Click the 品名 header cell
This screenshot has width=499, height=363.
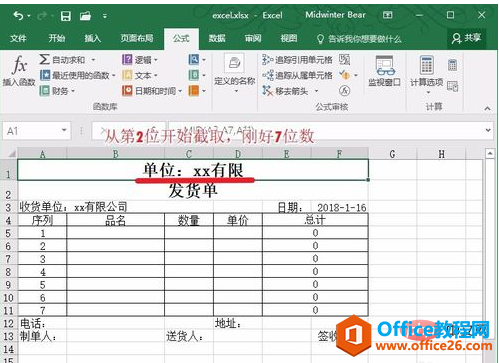pos(115,220)
